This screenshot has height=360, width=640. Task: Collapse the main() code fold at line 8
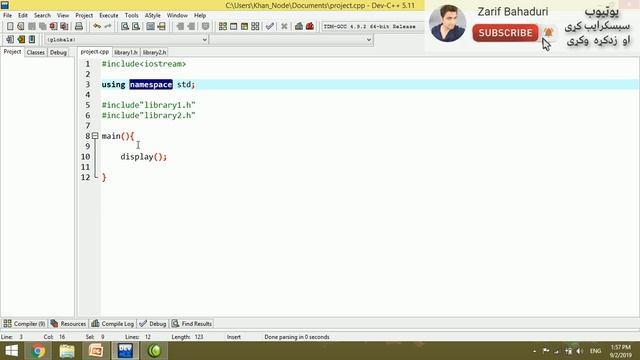point(95,136)
